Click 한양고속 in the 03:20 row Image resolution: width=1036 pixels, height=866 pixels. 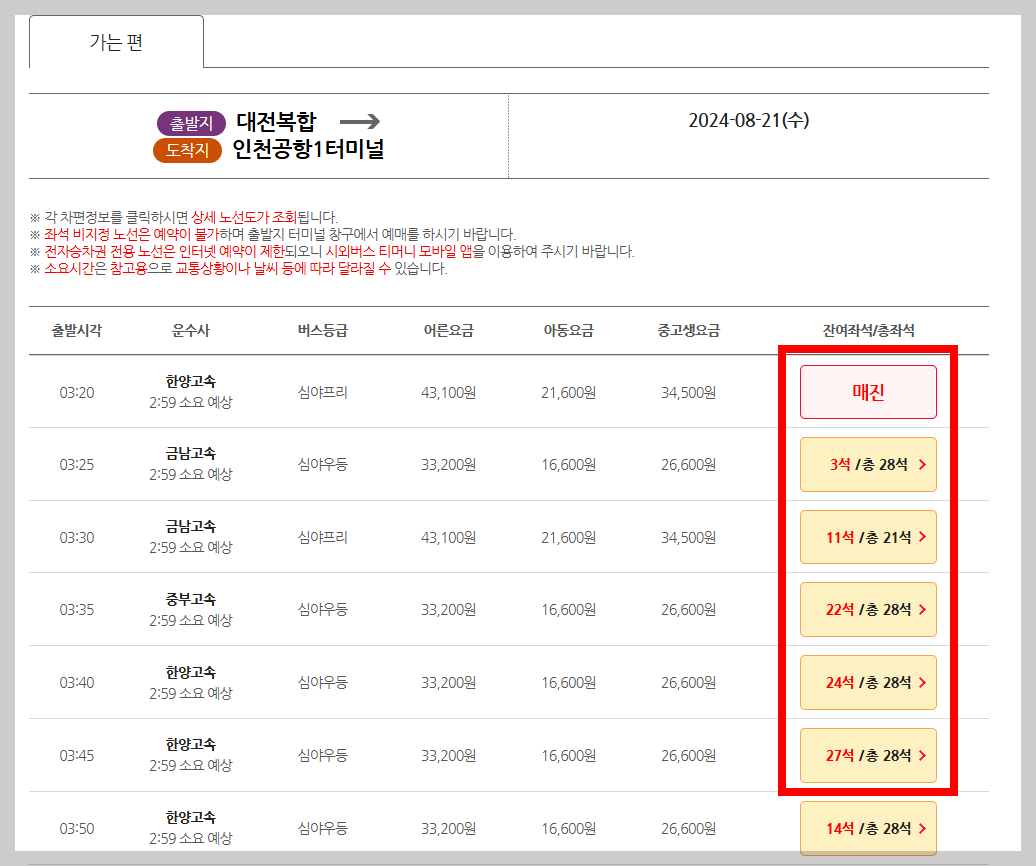191,381
